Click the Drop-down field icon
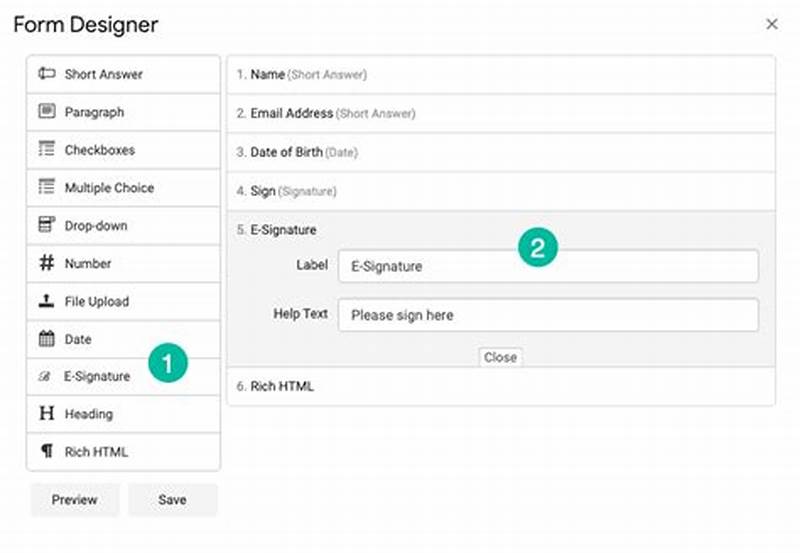 (46, 224)
